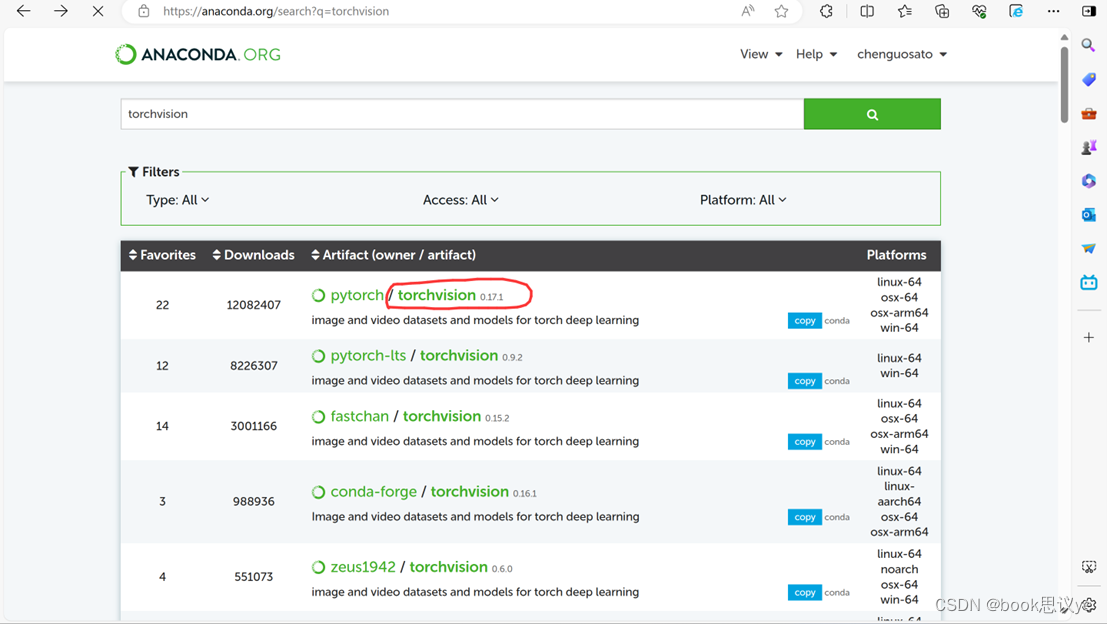The height and width of the screenshot is (624, 1107).
Task: Expand the Type: All filter
Action: 177,200
